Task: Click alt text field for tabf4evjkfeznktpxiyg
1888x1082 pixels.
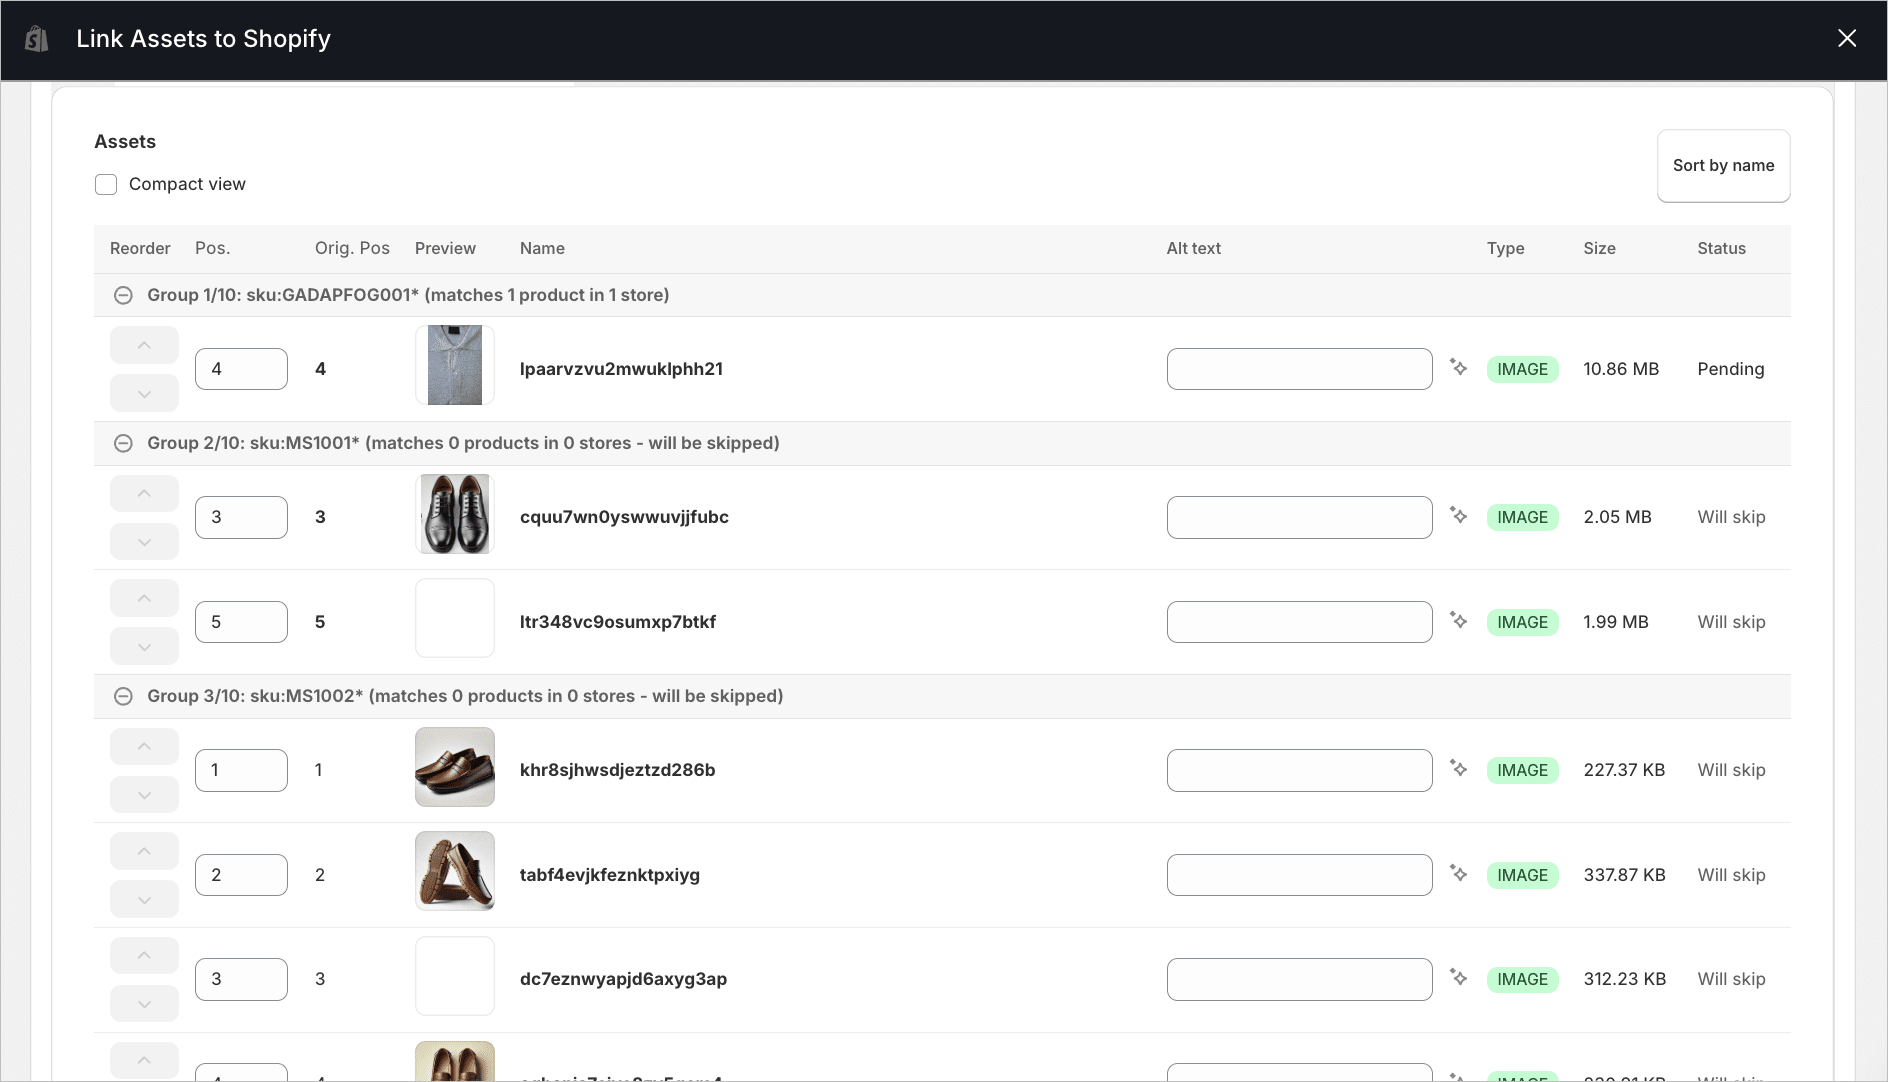Action: tap(1299, 875)
